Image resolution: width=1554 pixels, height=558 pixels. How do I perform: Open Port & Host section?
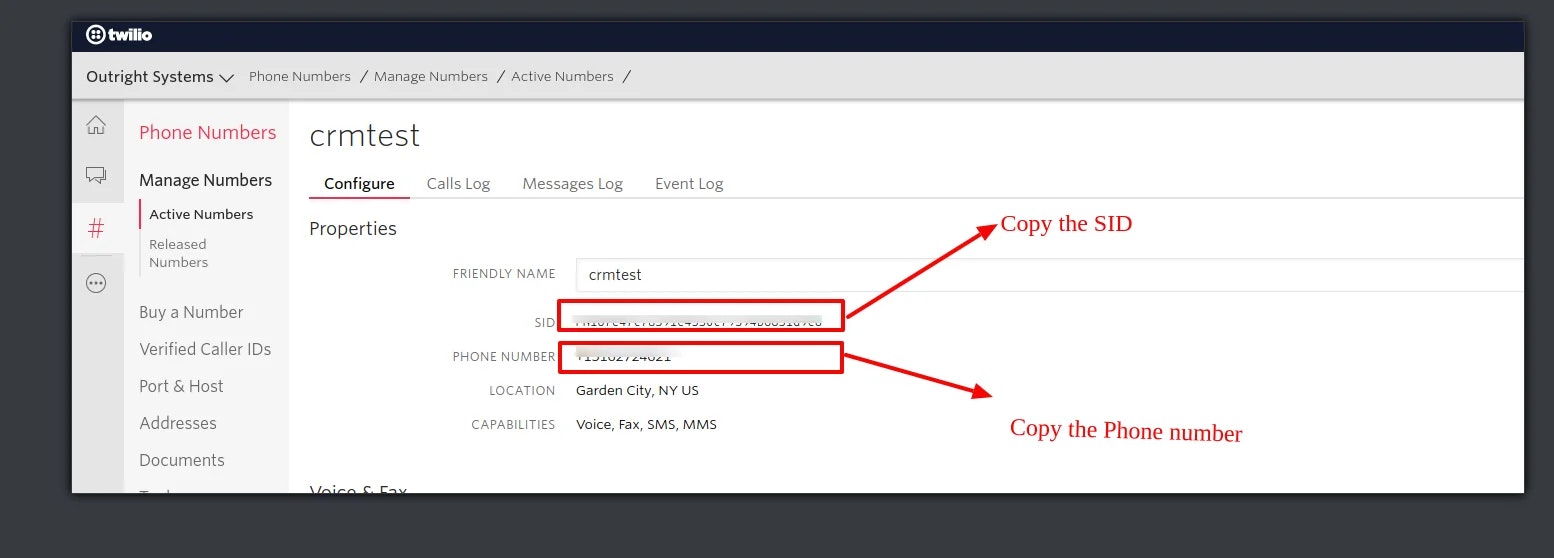click(181, 386)
